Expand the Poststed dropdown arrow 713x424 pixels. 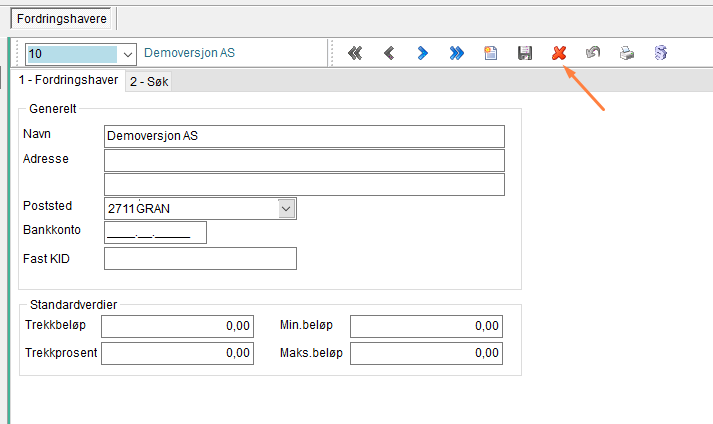pyautogui.click(x=286, y=208)
